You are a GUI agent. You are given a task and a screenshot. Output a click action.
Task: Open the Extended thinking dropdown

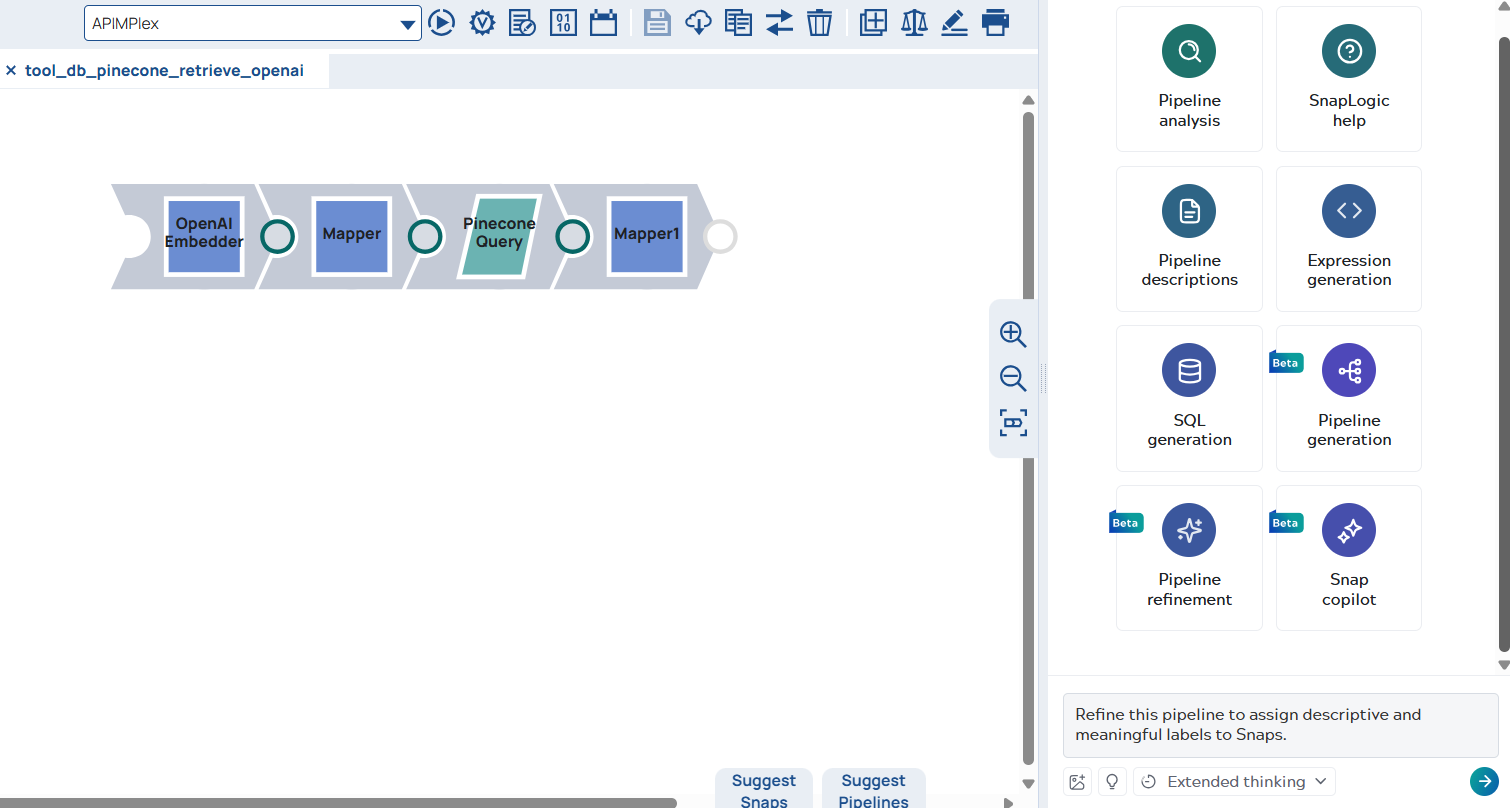pos(1234,781)
